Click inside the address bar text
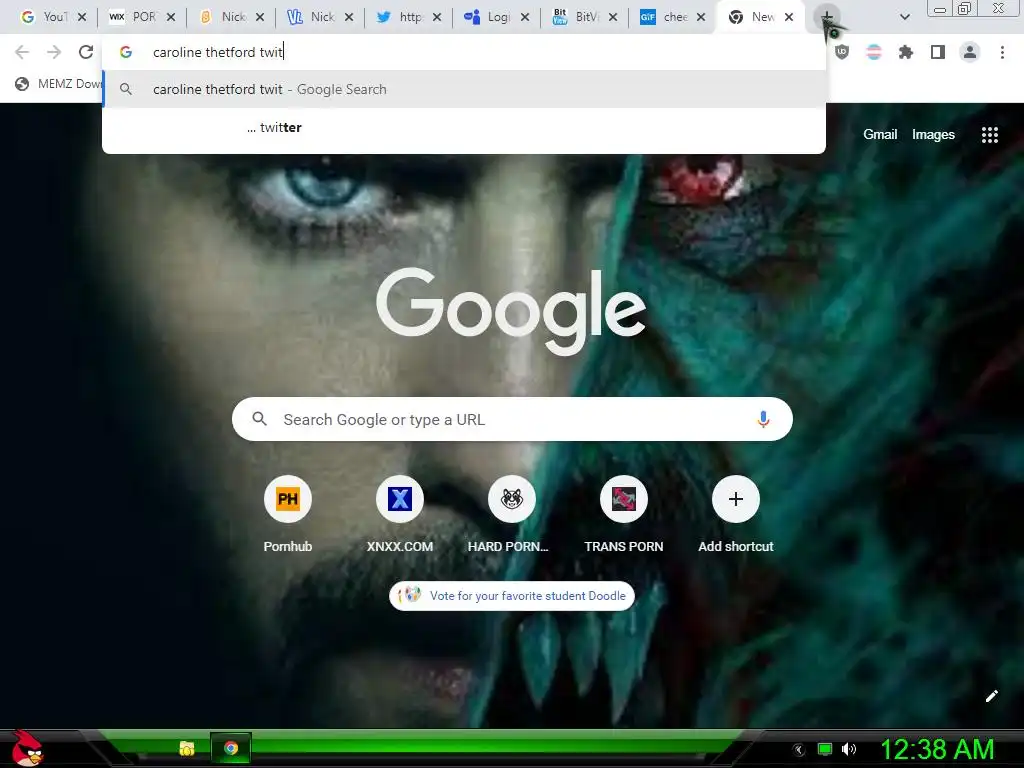This screenshot has width=1024, height=768. (217, 52)
